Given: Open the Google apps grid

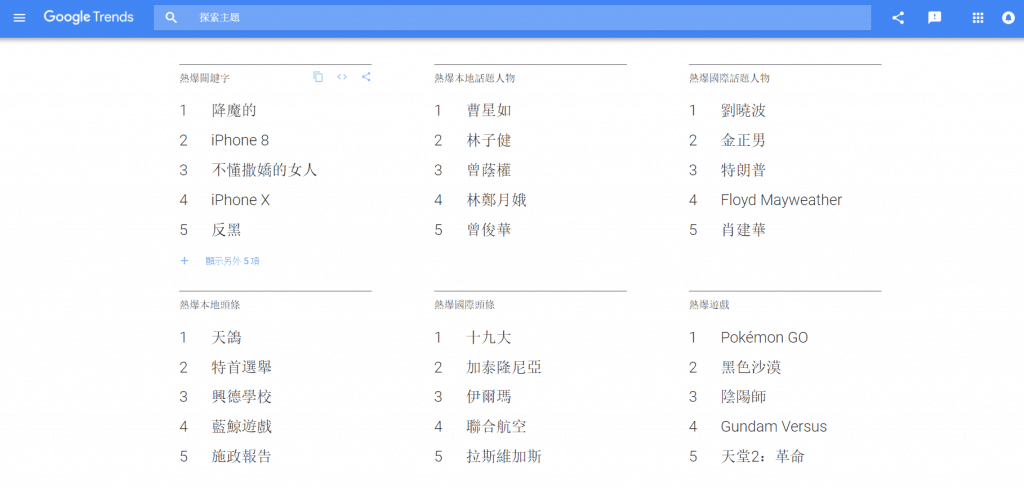Looking at the screenshot, I should point(978,18).
